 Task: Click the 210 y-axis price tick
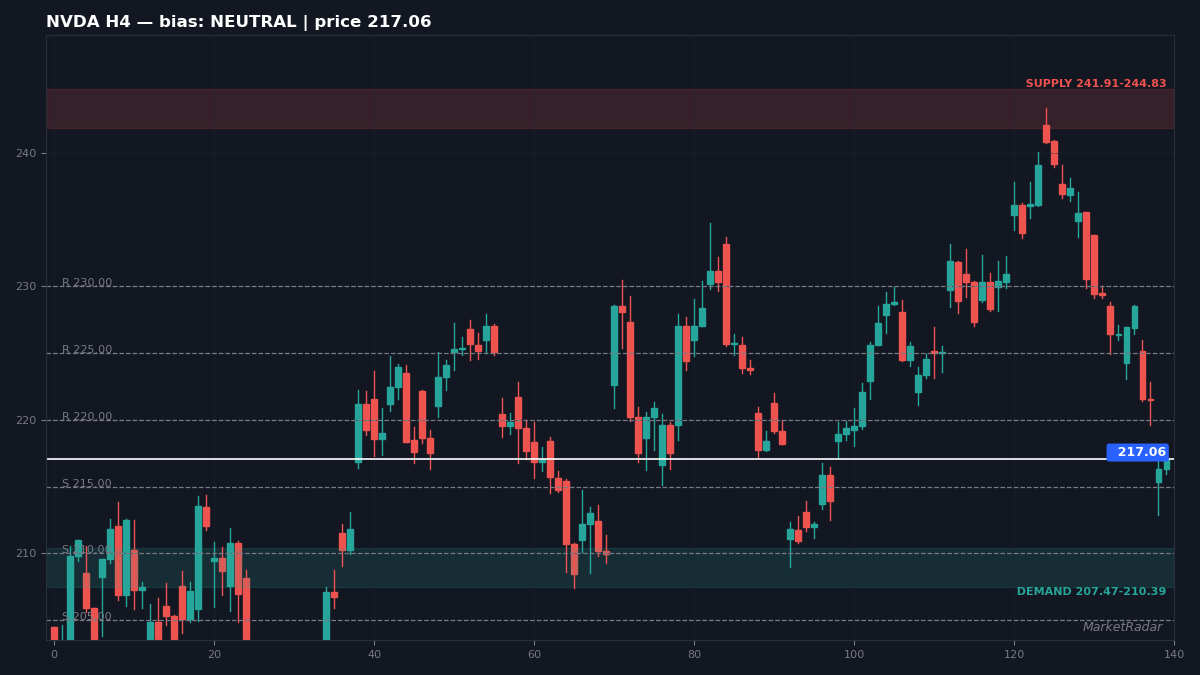pyautogui.click(x=25, y=553)
